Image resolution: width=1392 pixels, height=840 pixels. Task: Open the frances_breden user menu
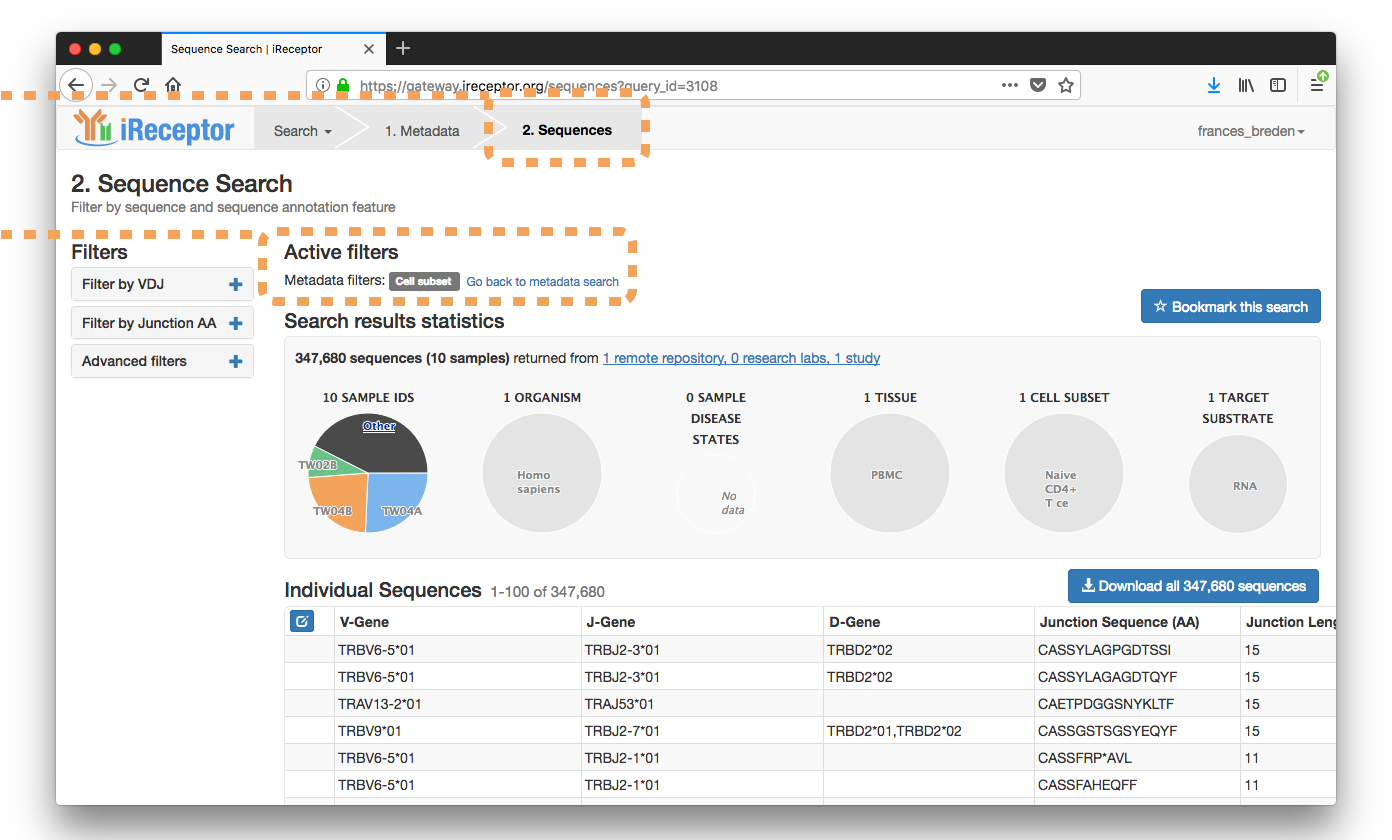1251,131
